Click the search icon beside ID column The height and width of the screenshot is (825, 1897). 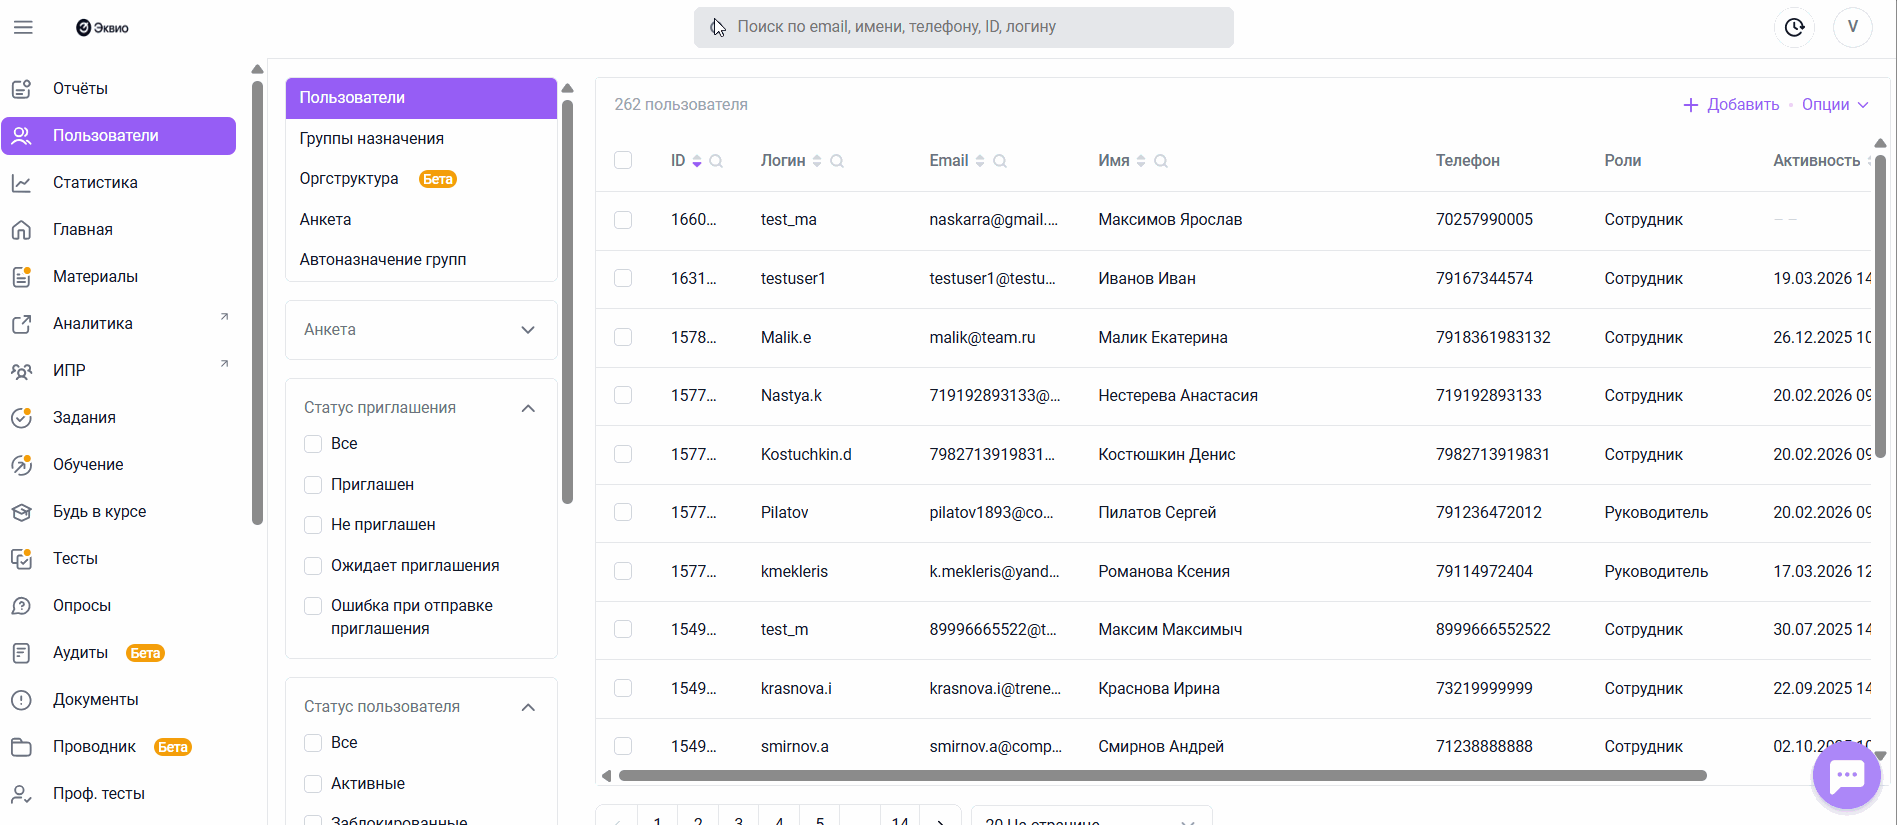click(716, 161)
